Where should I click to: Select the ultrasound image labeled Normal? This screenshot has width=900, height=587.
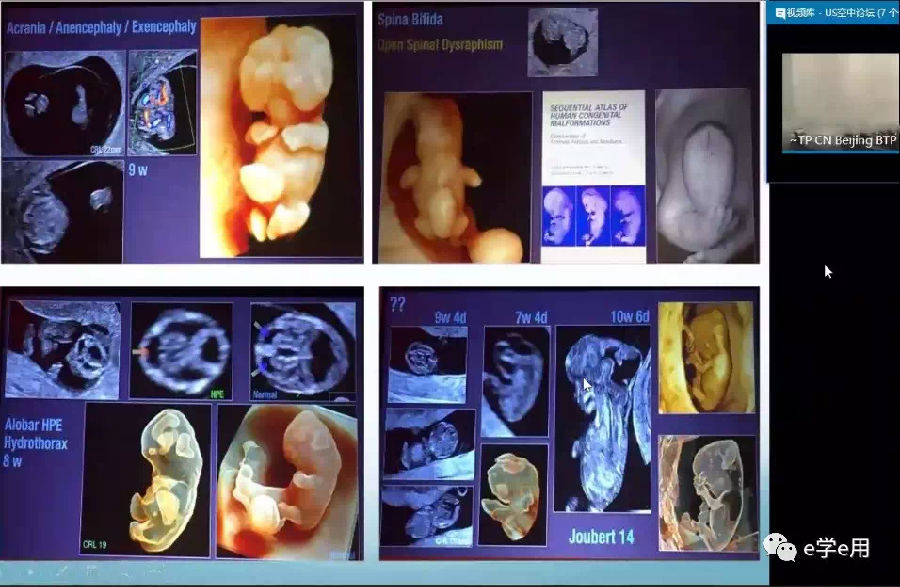[x=300, y=350]
